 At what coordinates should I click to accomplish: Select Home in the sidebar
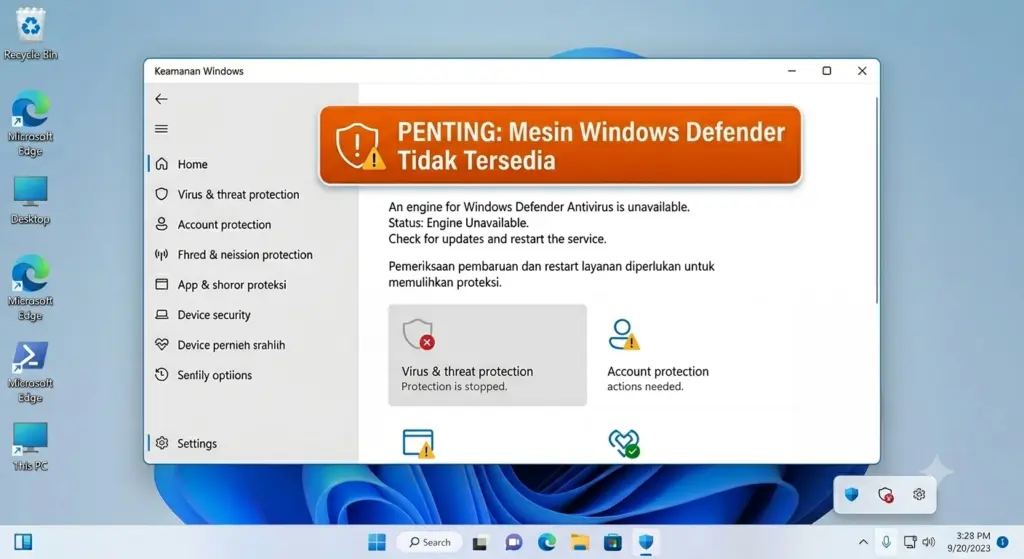[x=193, y=164]
